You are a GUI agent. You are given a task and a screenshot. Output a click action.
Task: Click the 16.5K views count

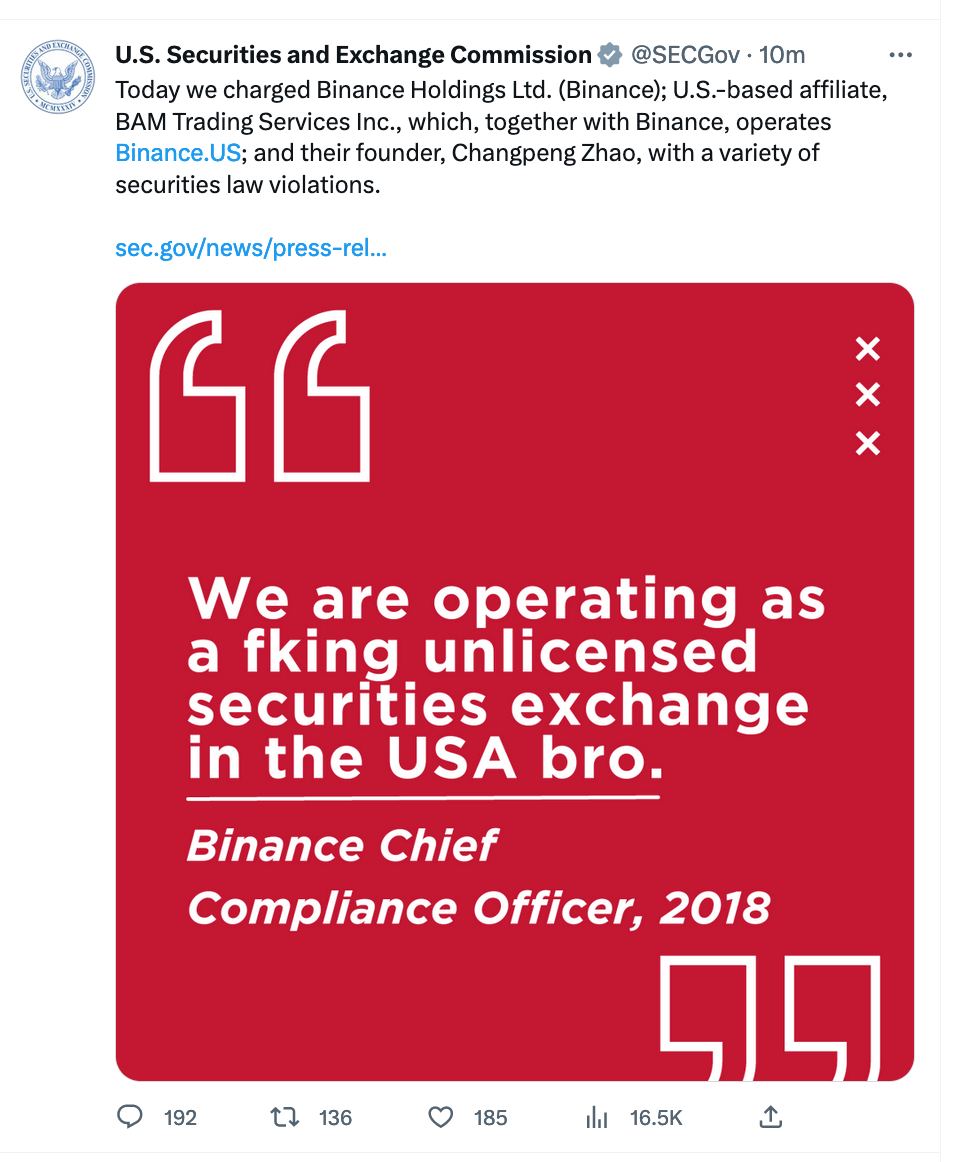[656, 1118]
